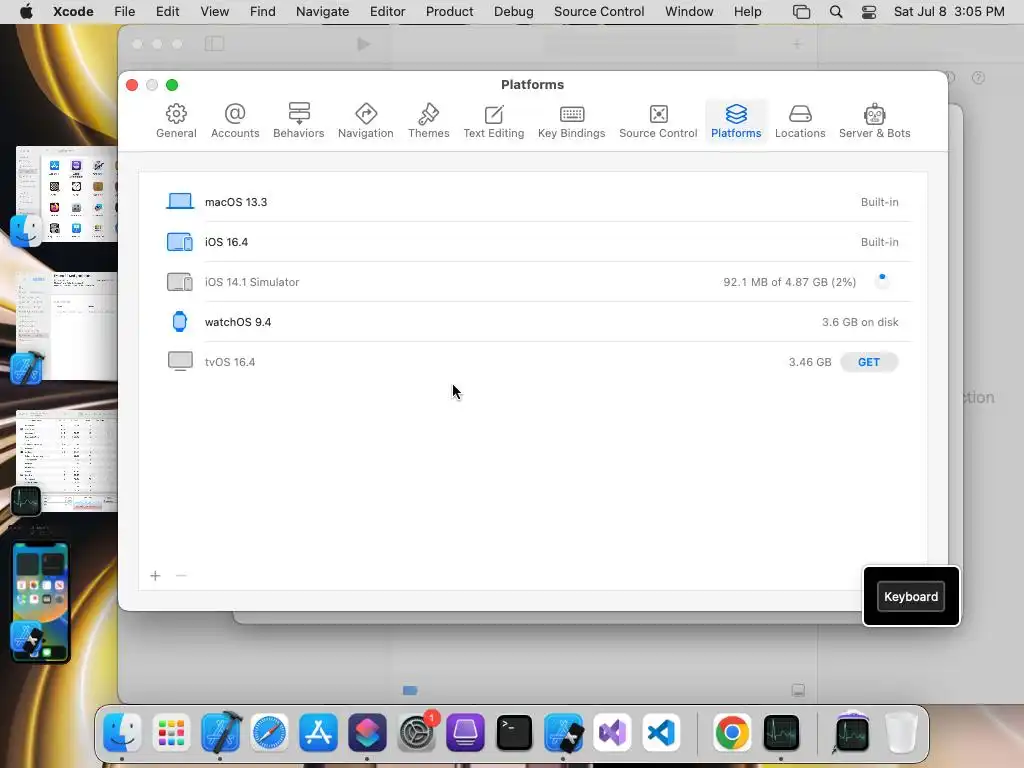Open the Debug menu

(513, 11)
